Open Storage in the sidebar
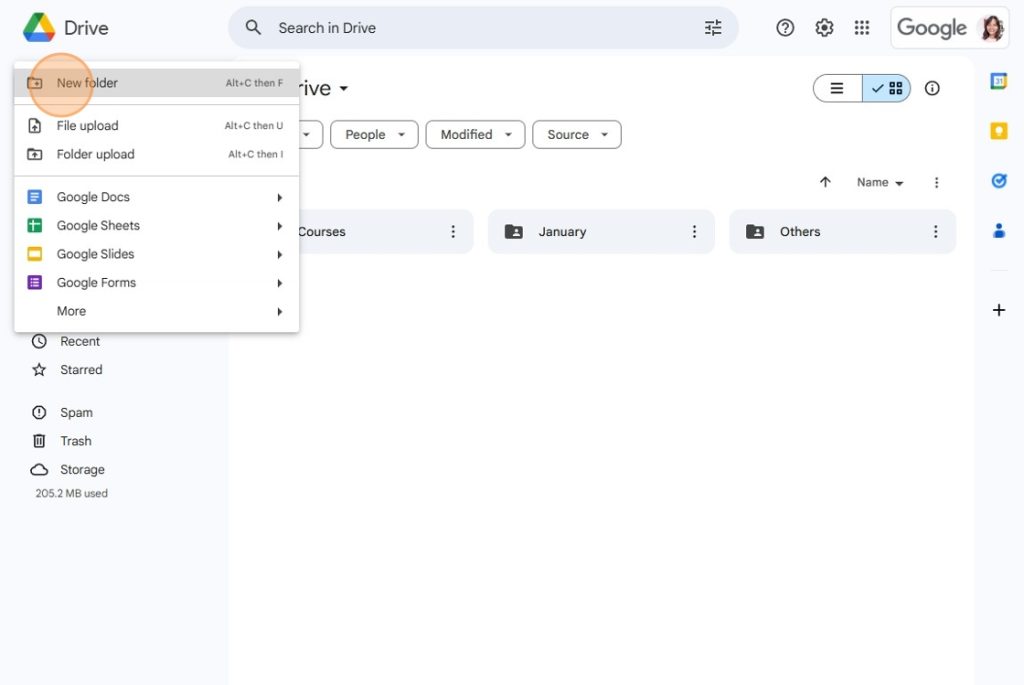Image resolution: width=1024 pixels, height=685 pixels. [x=68, y=470]
